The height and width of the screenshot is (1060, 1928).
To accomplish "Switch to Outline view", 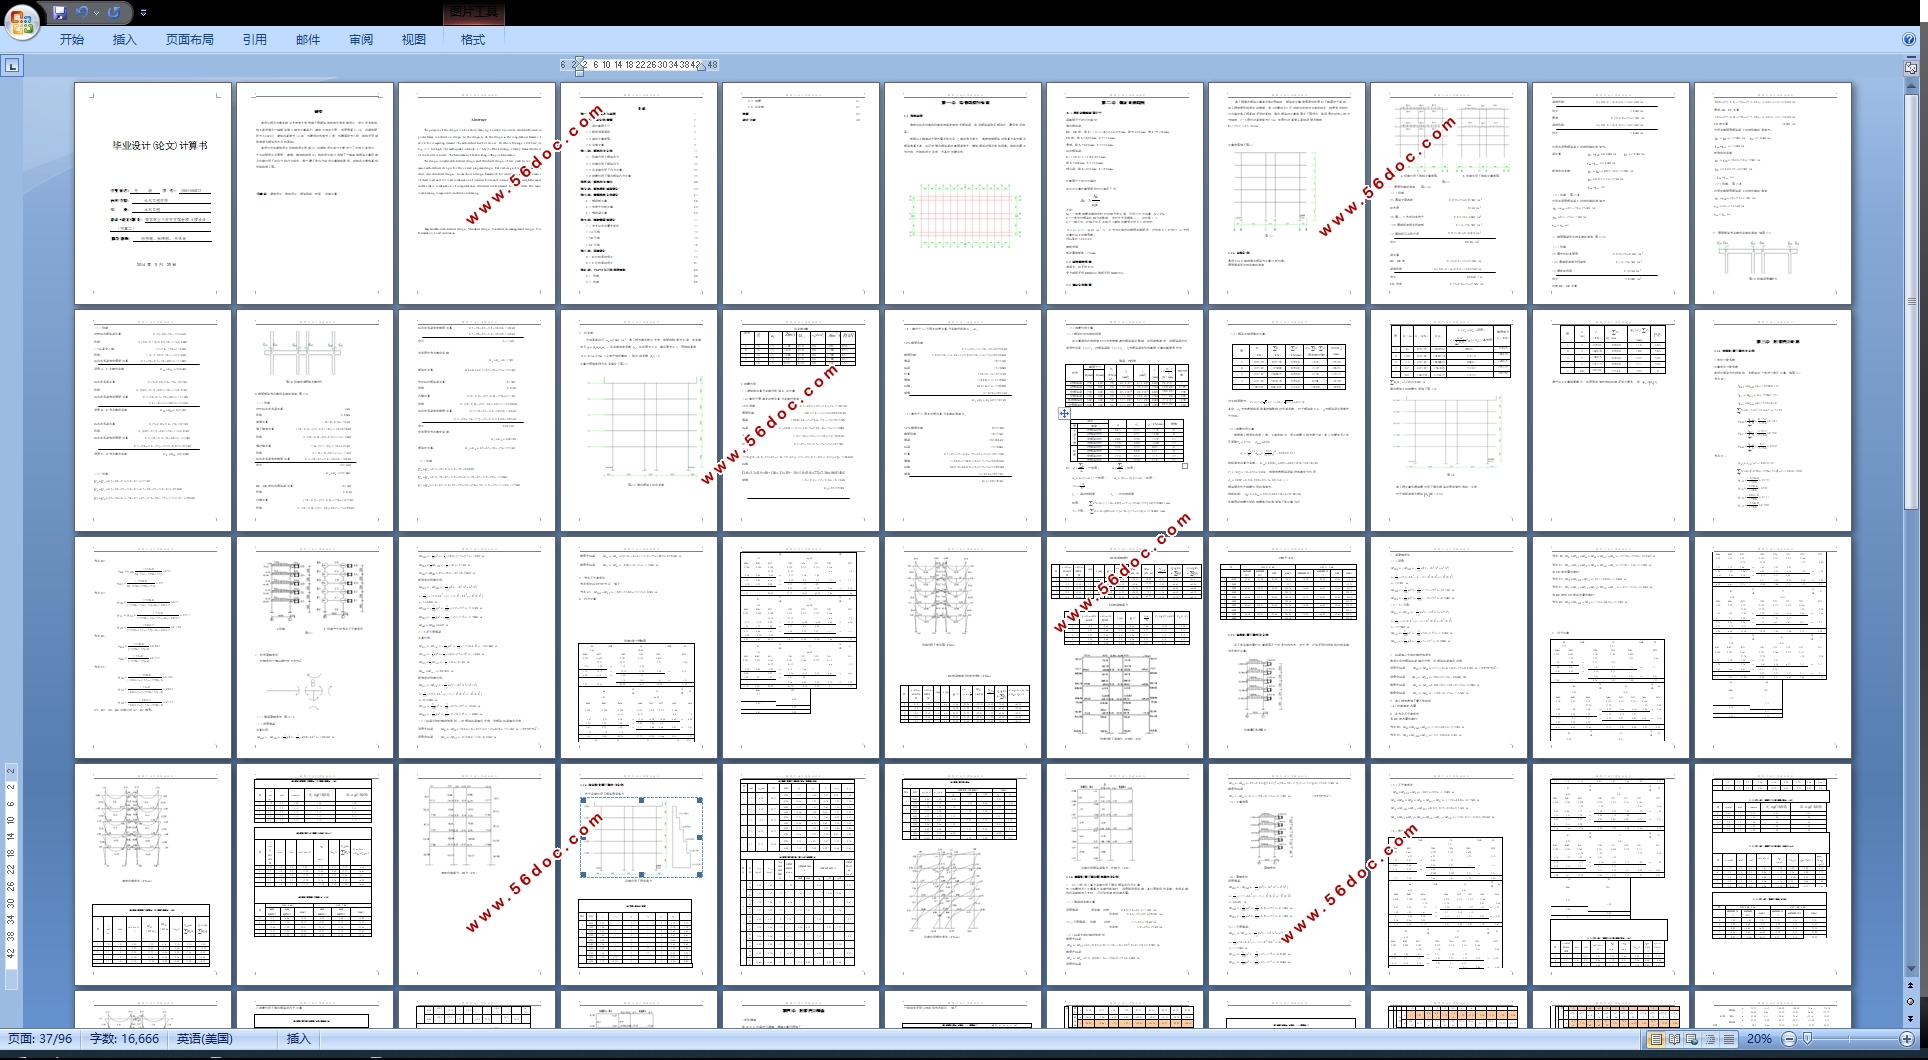I will [x=1710, y=1040].
